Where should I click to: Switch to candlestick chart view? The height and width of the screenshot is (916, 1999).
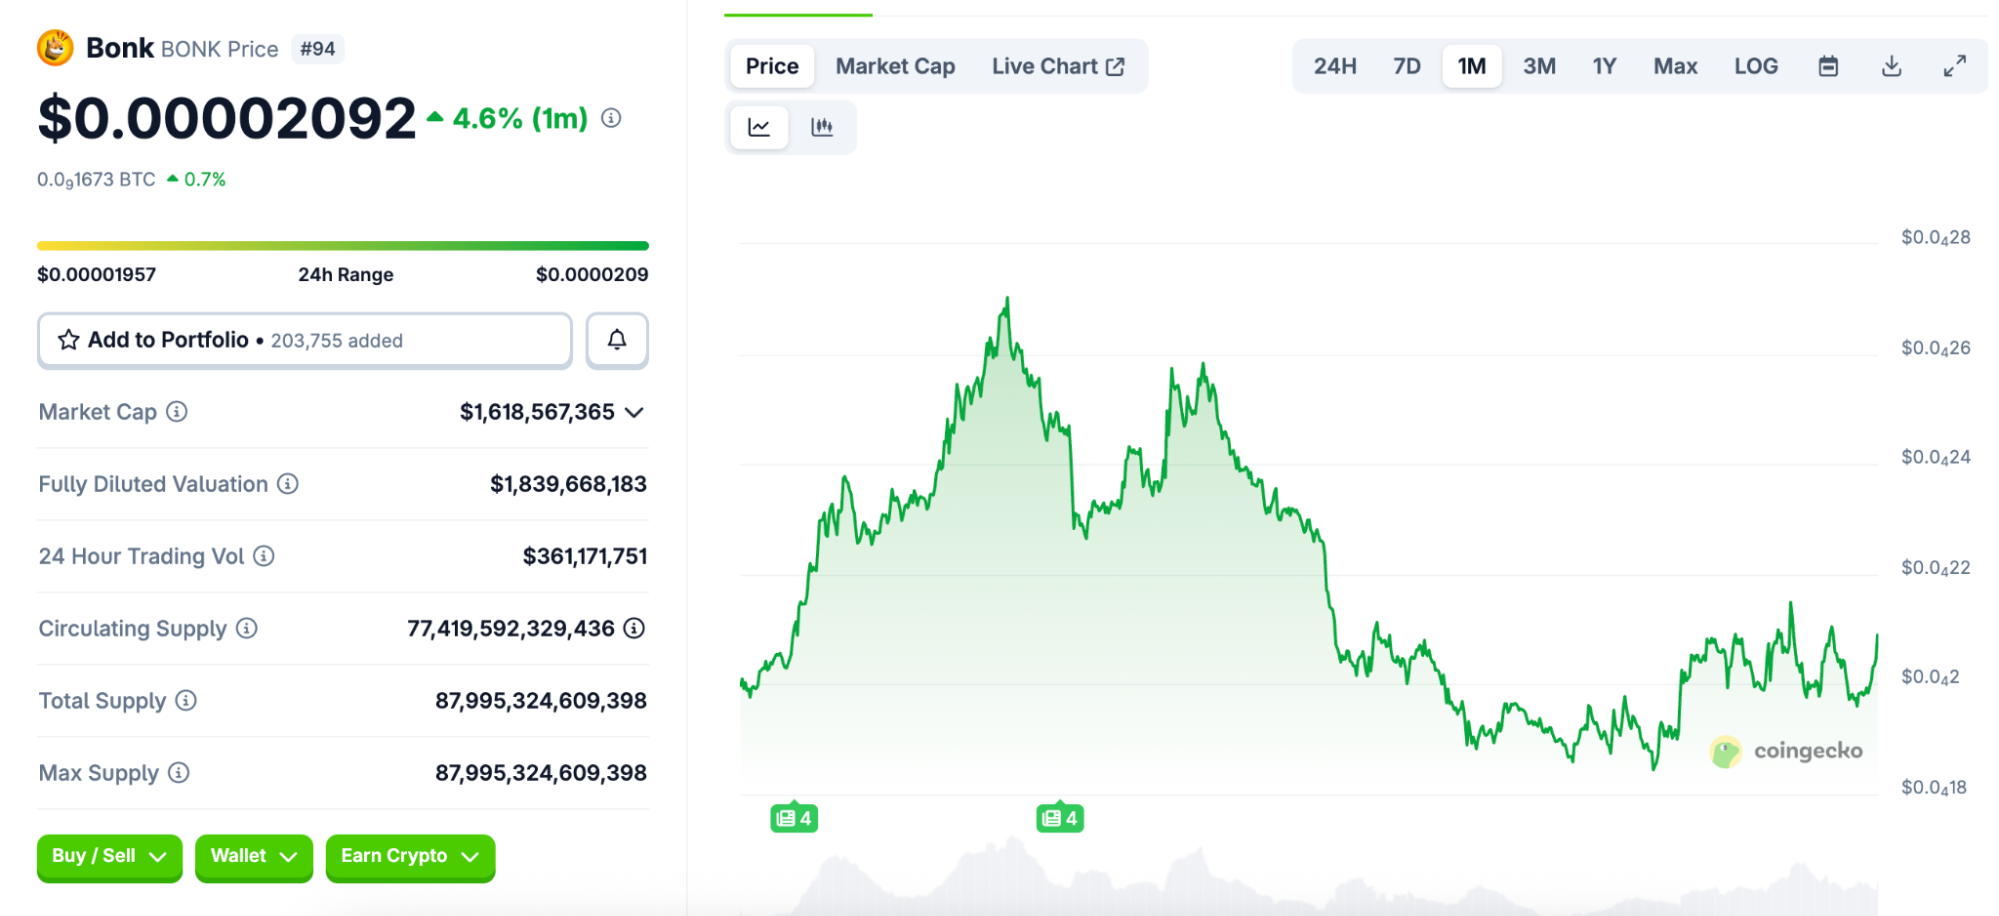point(822,127)
